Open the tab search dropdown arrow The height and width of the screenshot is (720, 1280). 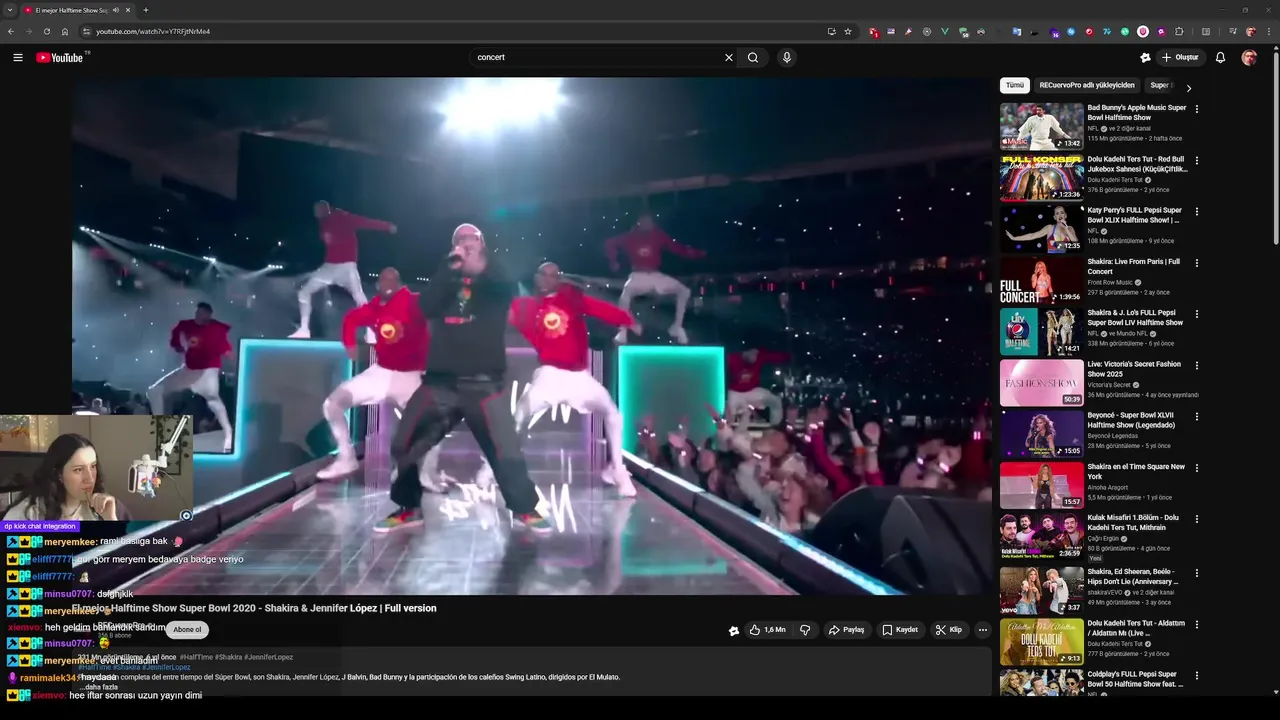point(9,10)
